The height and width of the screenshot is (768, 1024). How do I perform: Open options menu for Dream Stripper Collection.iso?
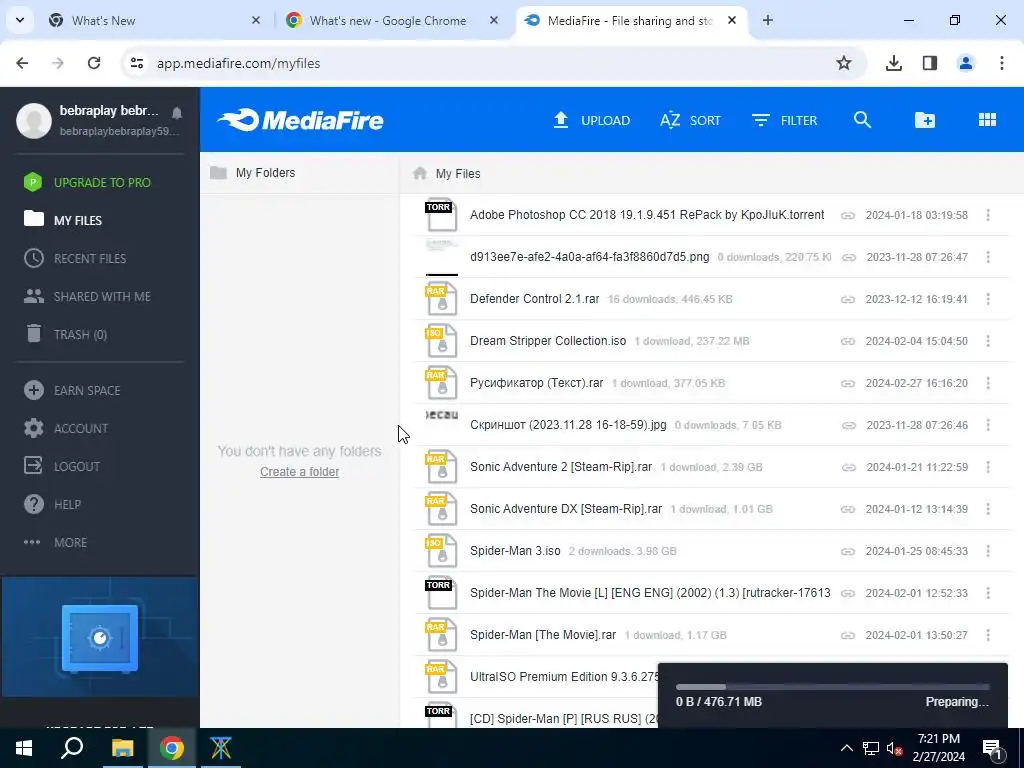(988, 341)
